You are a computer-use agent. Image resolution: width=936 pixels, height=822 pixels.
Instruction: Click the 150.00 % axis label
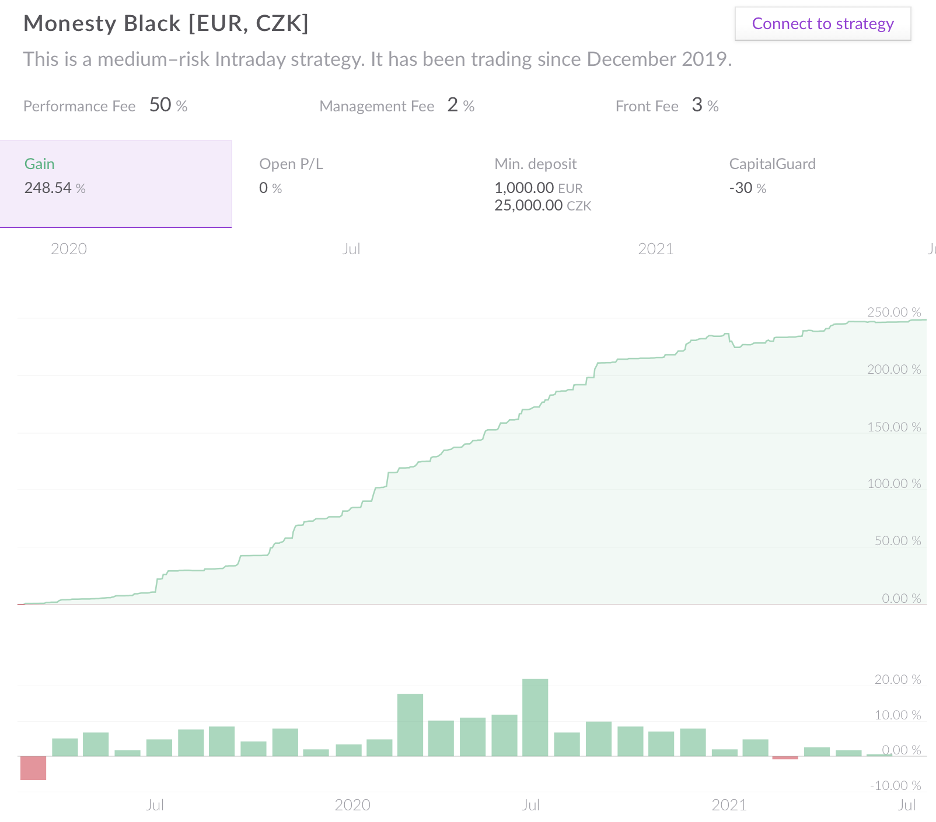coord(894,427)
